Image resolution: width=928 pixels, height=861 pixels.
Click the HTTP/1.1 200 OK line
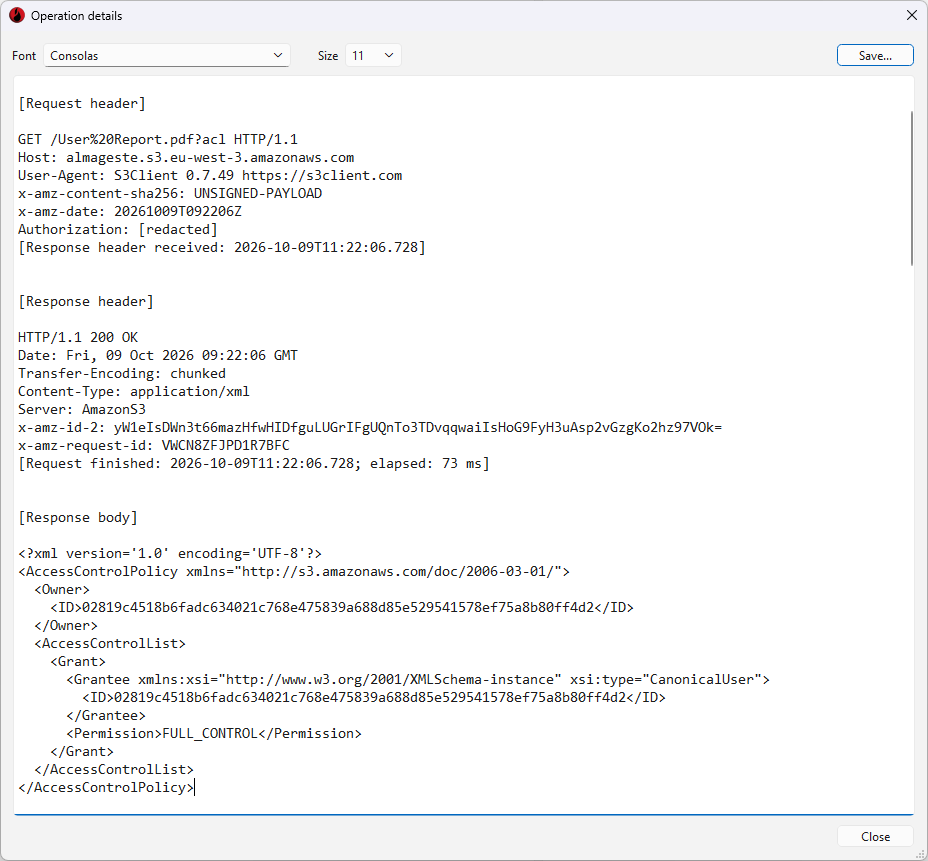point(78,337)
